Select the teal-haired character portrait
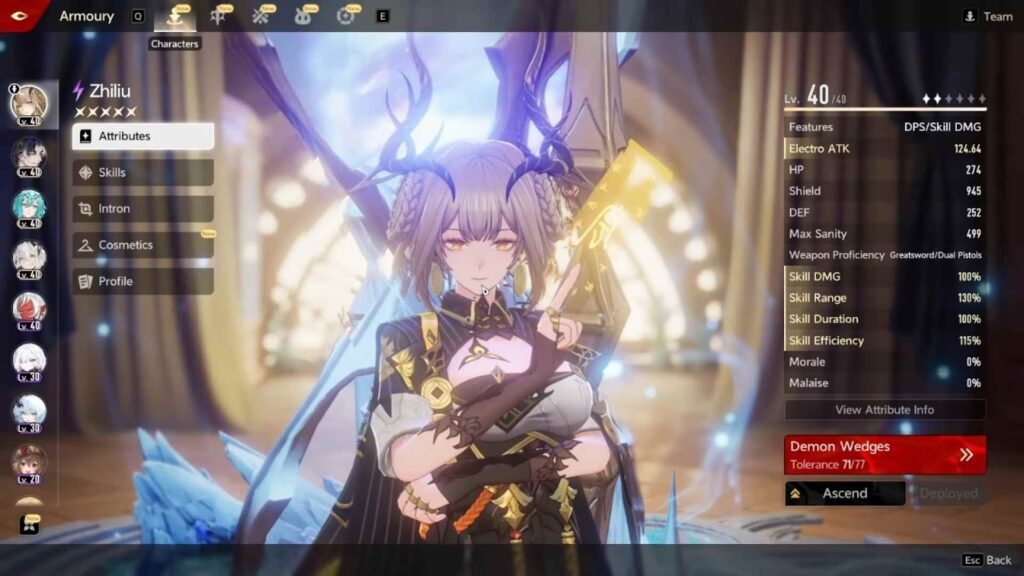Image resolution: width=1024 pixels, height=576 pixels. coord(28,205)
